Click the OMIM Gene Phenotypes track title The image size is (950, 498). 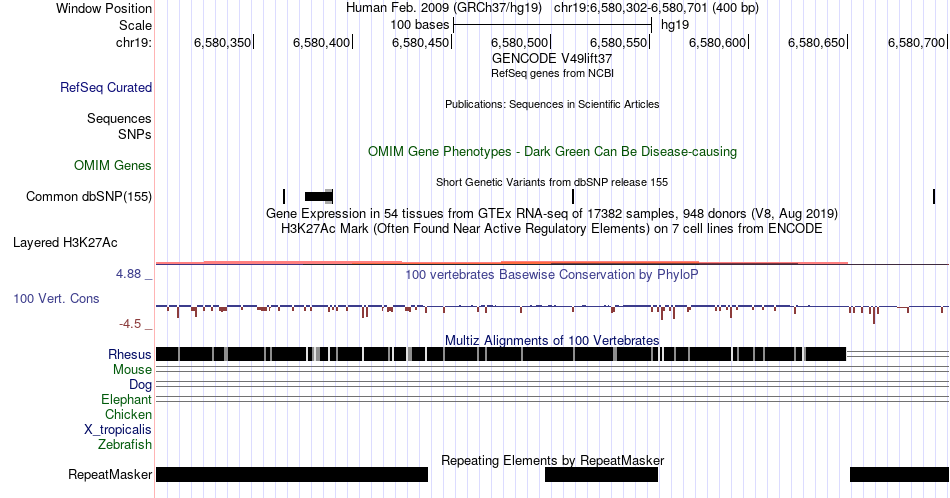(552, 151)
